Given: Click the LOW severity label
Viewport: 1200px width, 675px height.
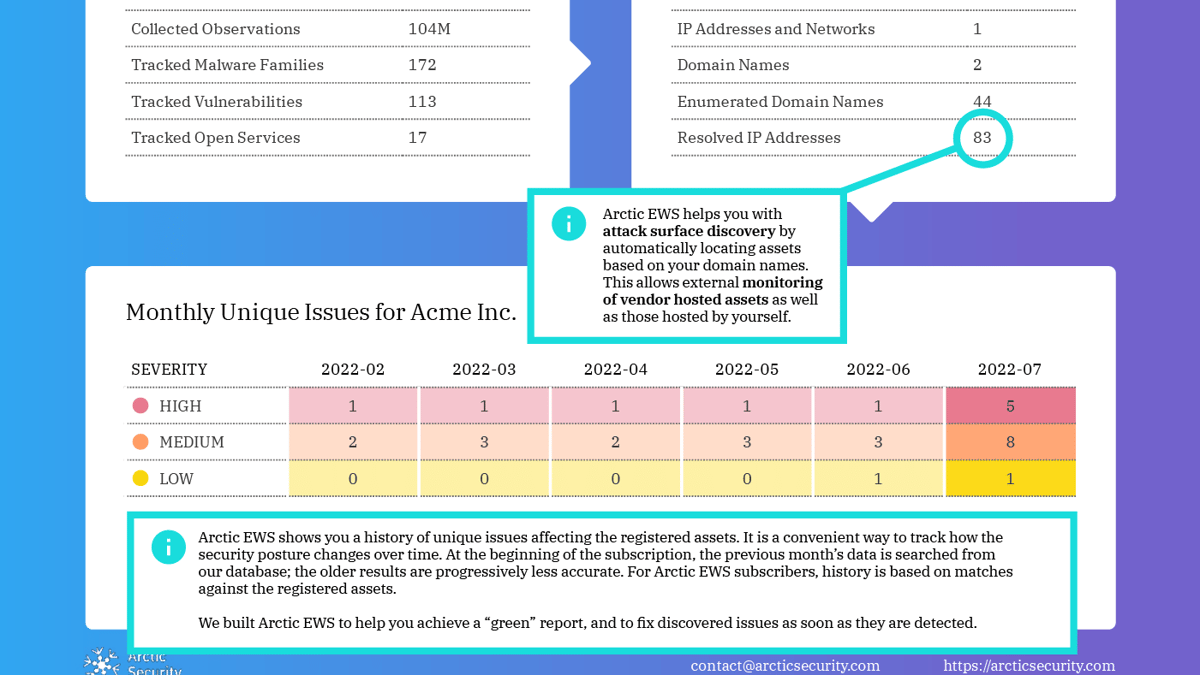Looking at the screenshot, I should click(x=176, y=479).
